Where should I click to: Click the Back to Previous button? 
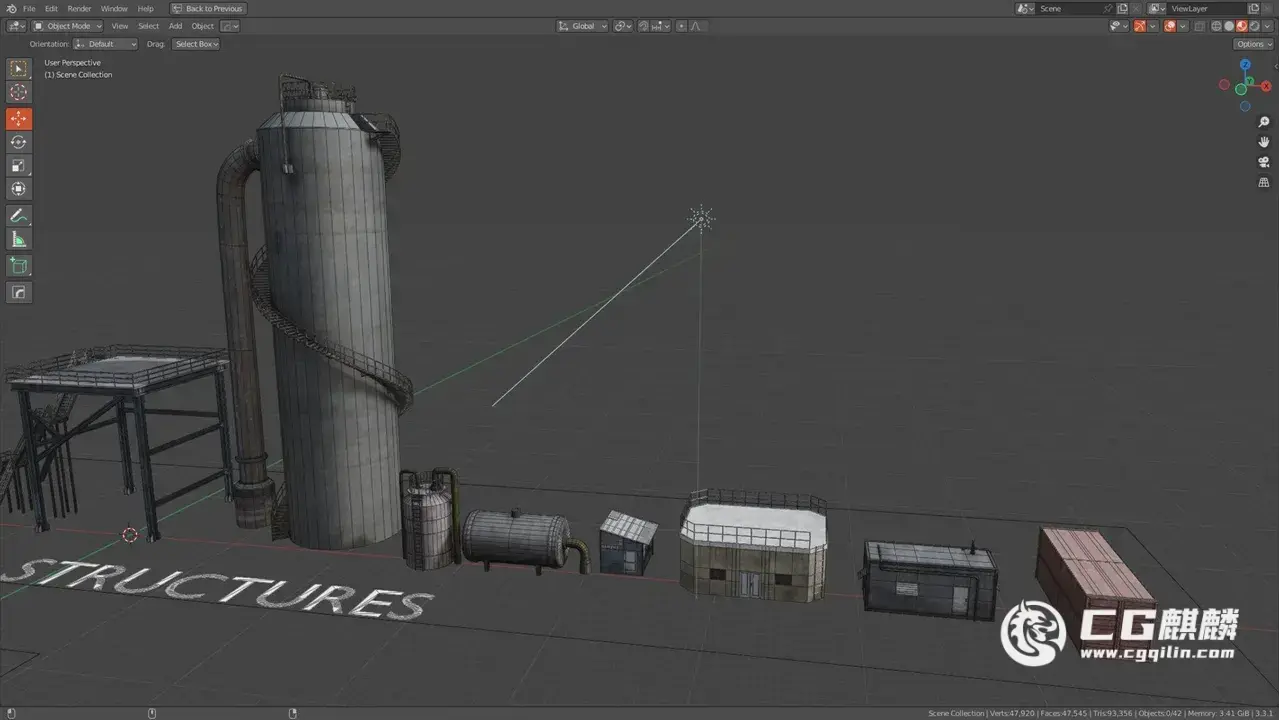coord(208,9)
